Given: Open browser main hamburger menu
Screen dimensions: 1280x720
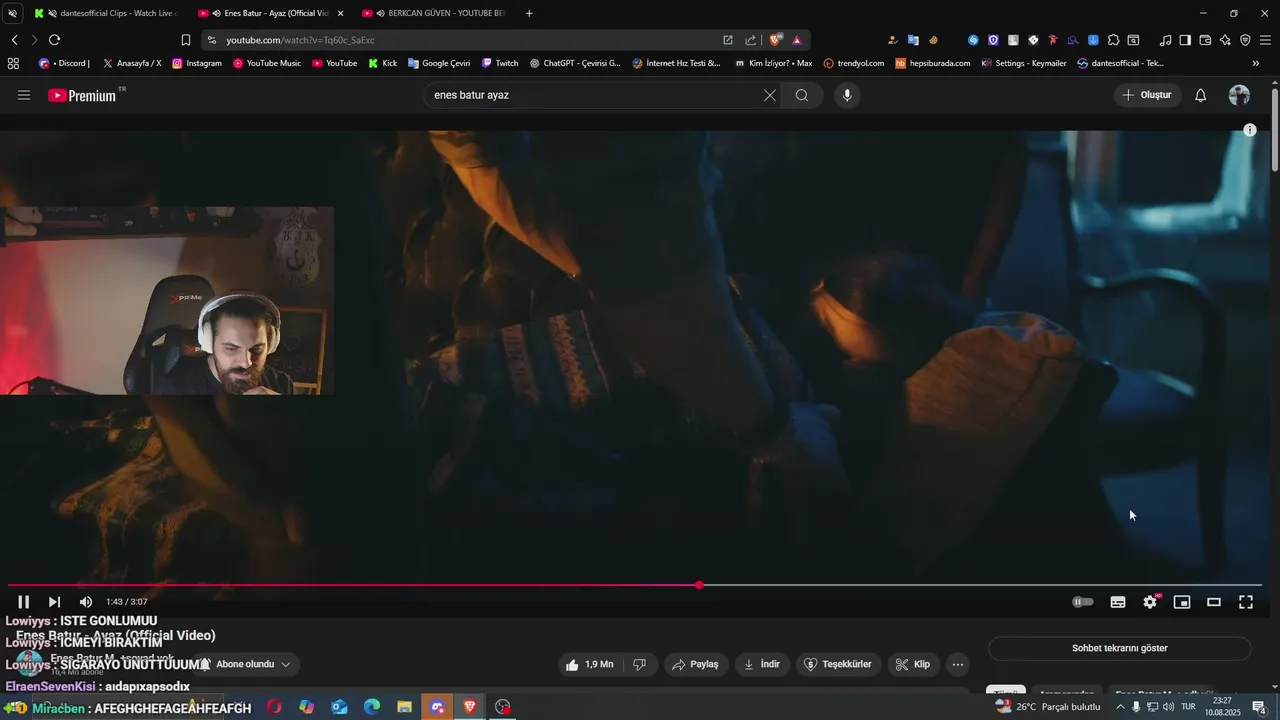Looking at the screenshot, I should point(1265,40).
